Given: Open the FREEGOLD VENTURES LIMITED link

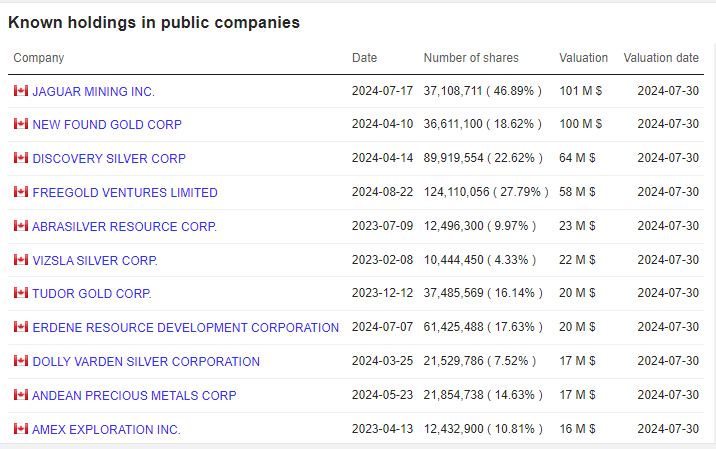Looking at the screenshot, I should coord(125,192).
